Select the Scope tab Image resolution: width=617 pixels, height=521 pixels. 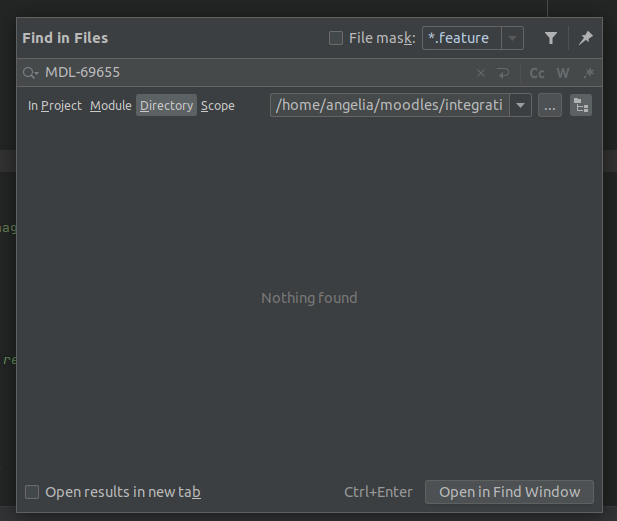pyautogui.click(x=218, y=105)
